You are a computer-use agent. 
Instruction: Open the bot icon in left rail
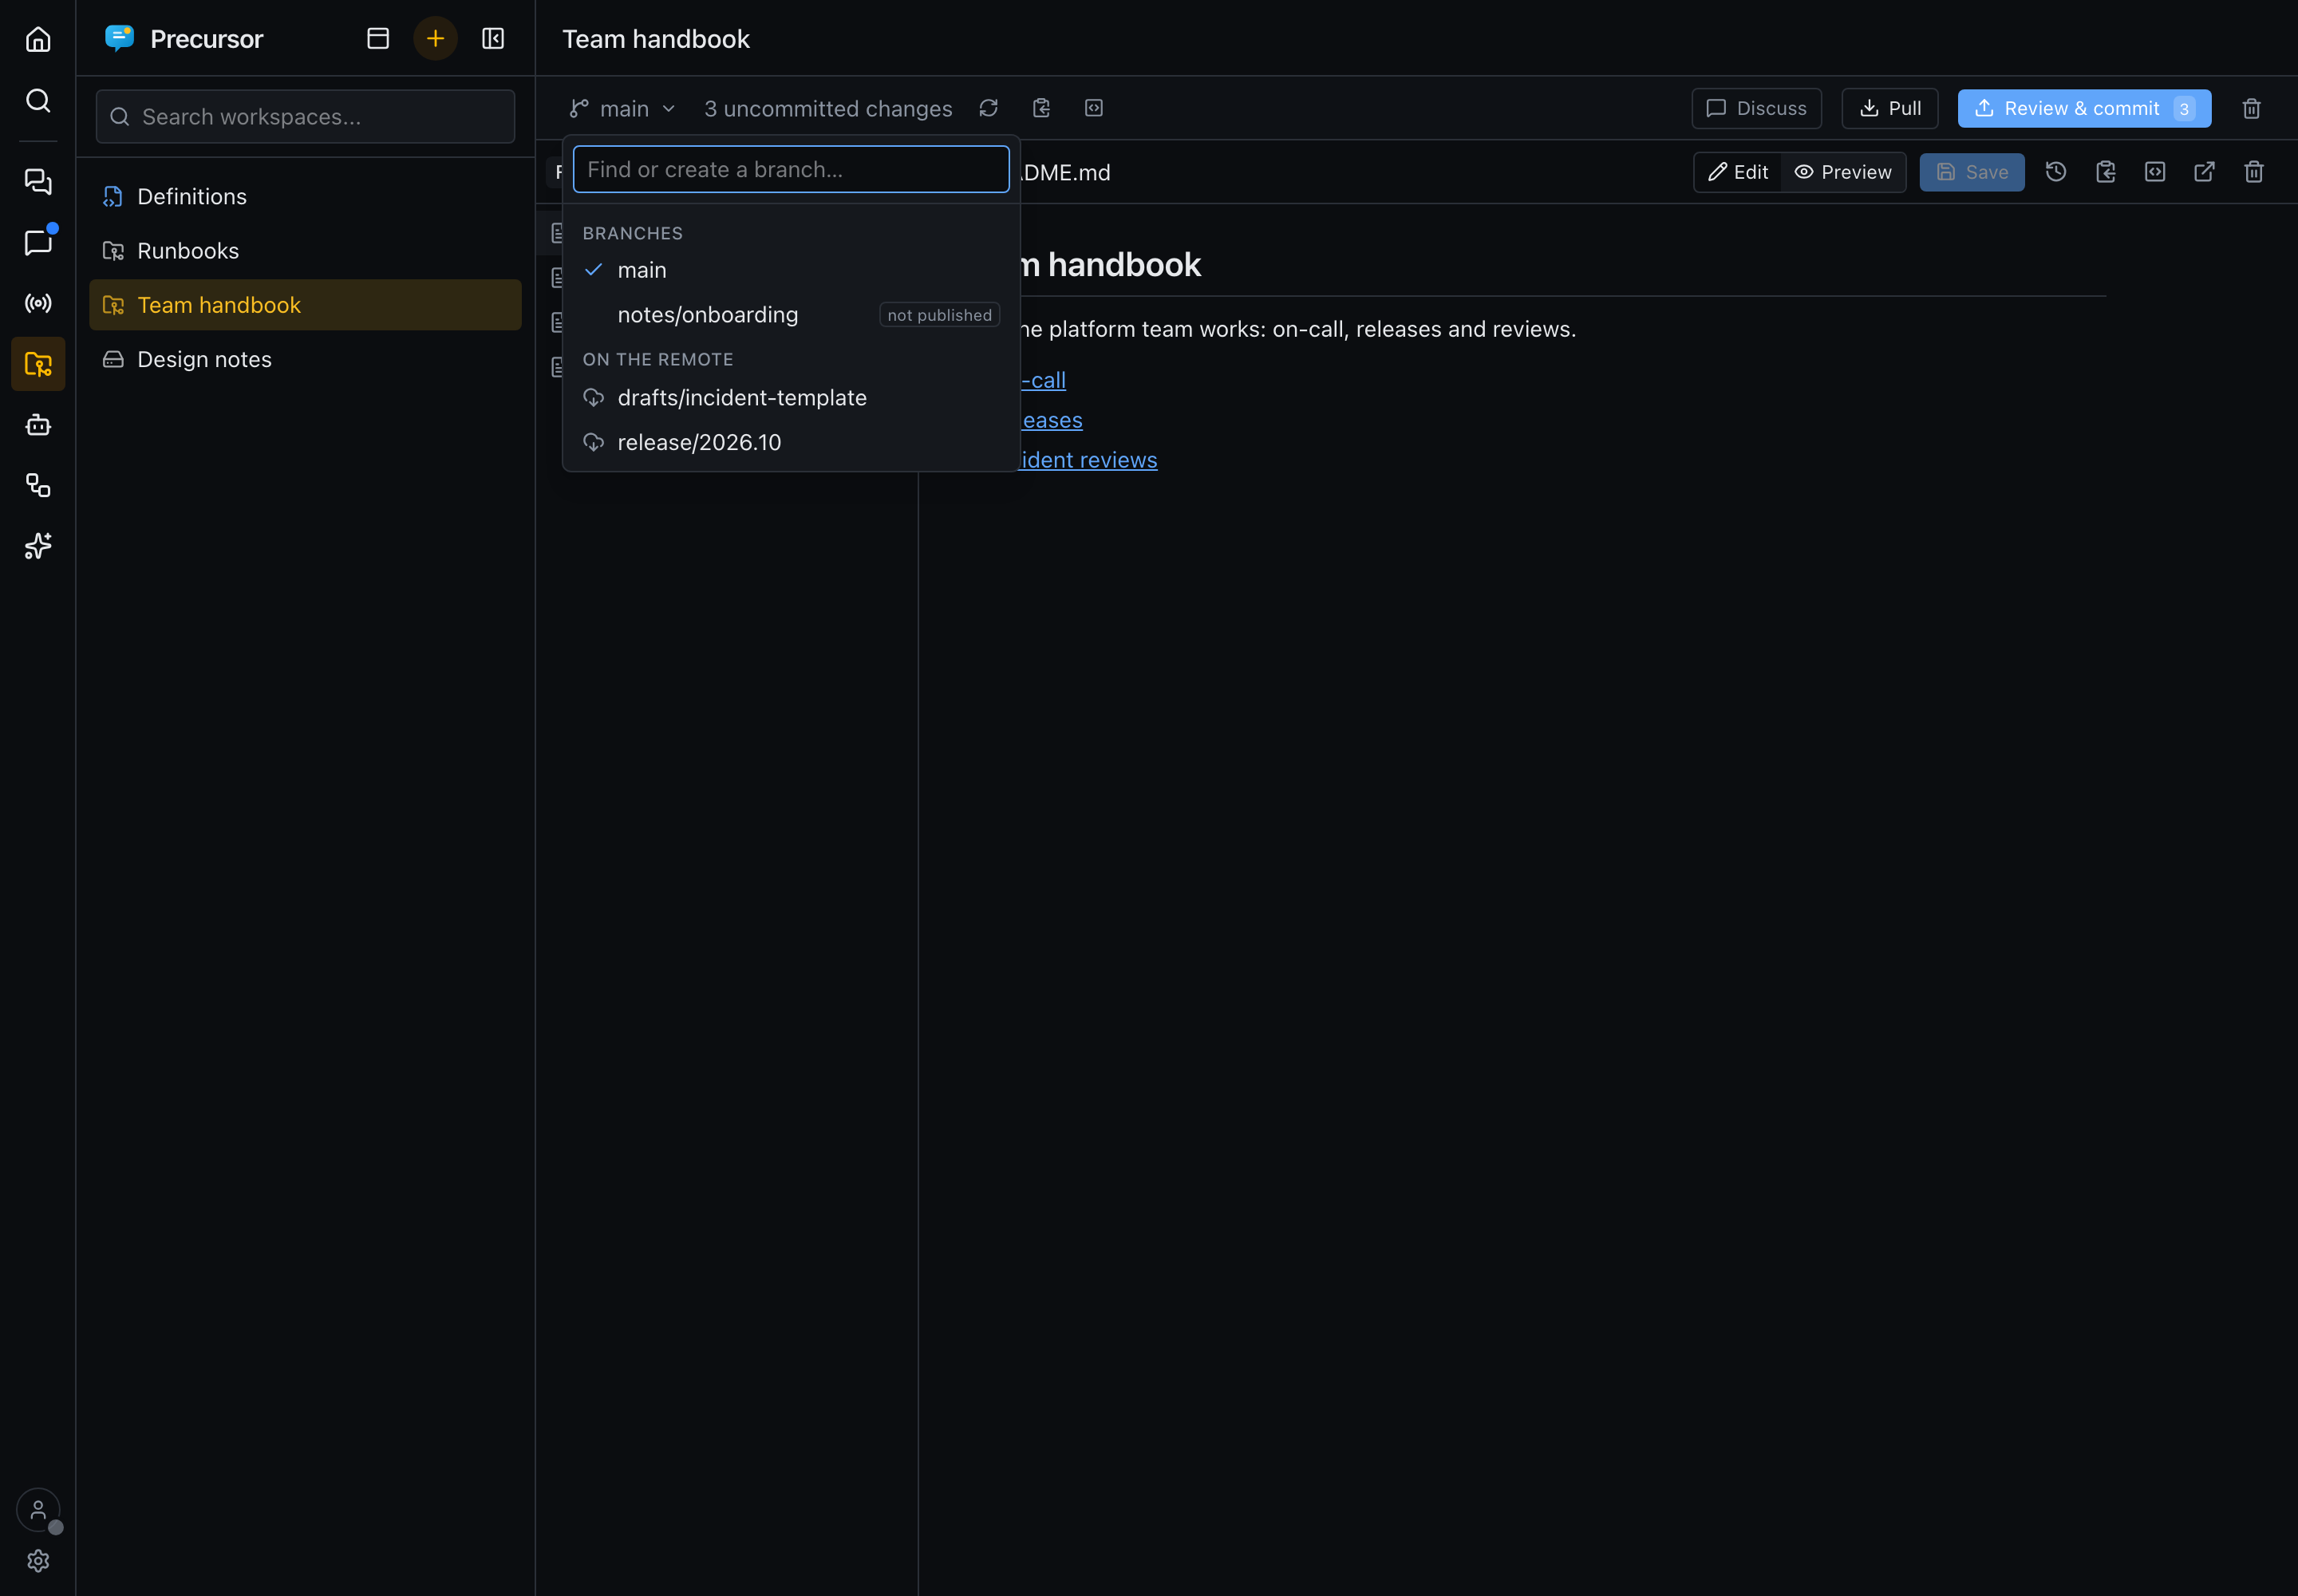tap(38, 425)
